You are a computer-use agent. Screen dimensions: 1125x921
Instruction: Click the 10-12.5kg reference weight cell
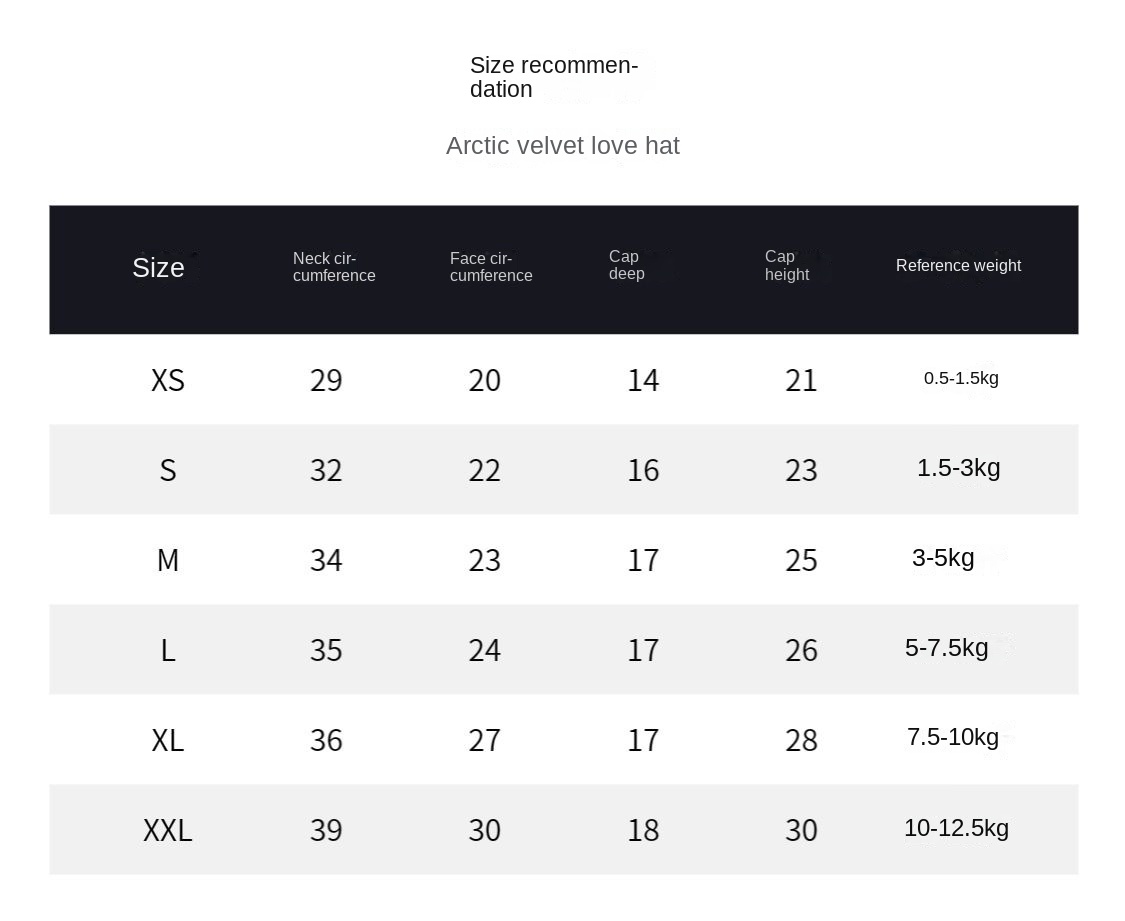(956, 828)
